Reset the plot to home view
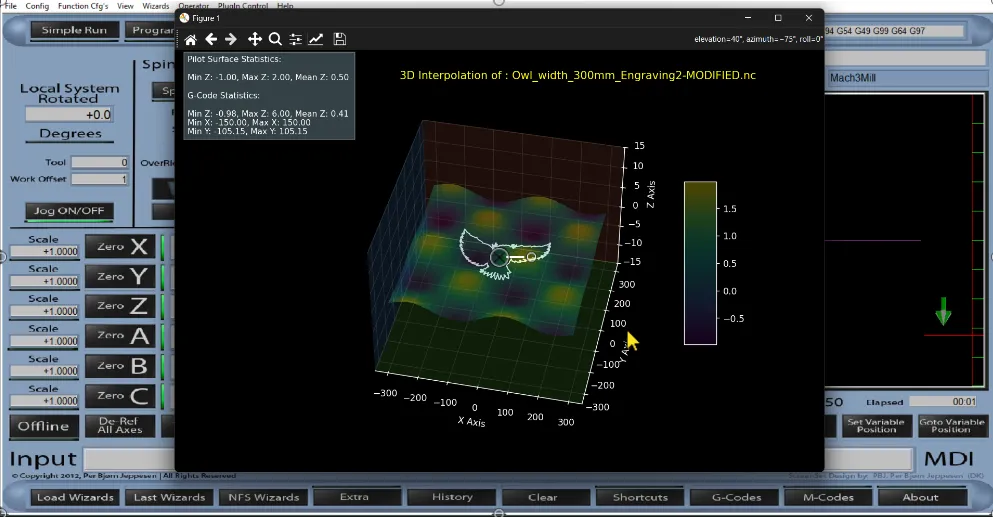Screen dimensions: 993x517 pos(190,39)
